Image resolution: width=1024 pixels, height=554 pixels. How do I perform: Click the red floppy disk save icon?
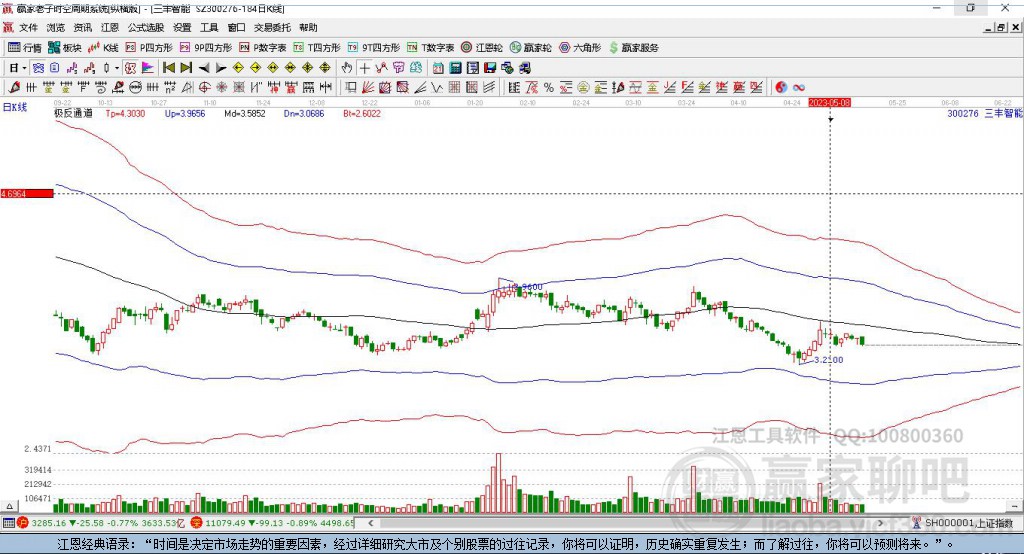(x=490, y=68)
